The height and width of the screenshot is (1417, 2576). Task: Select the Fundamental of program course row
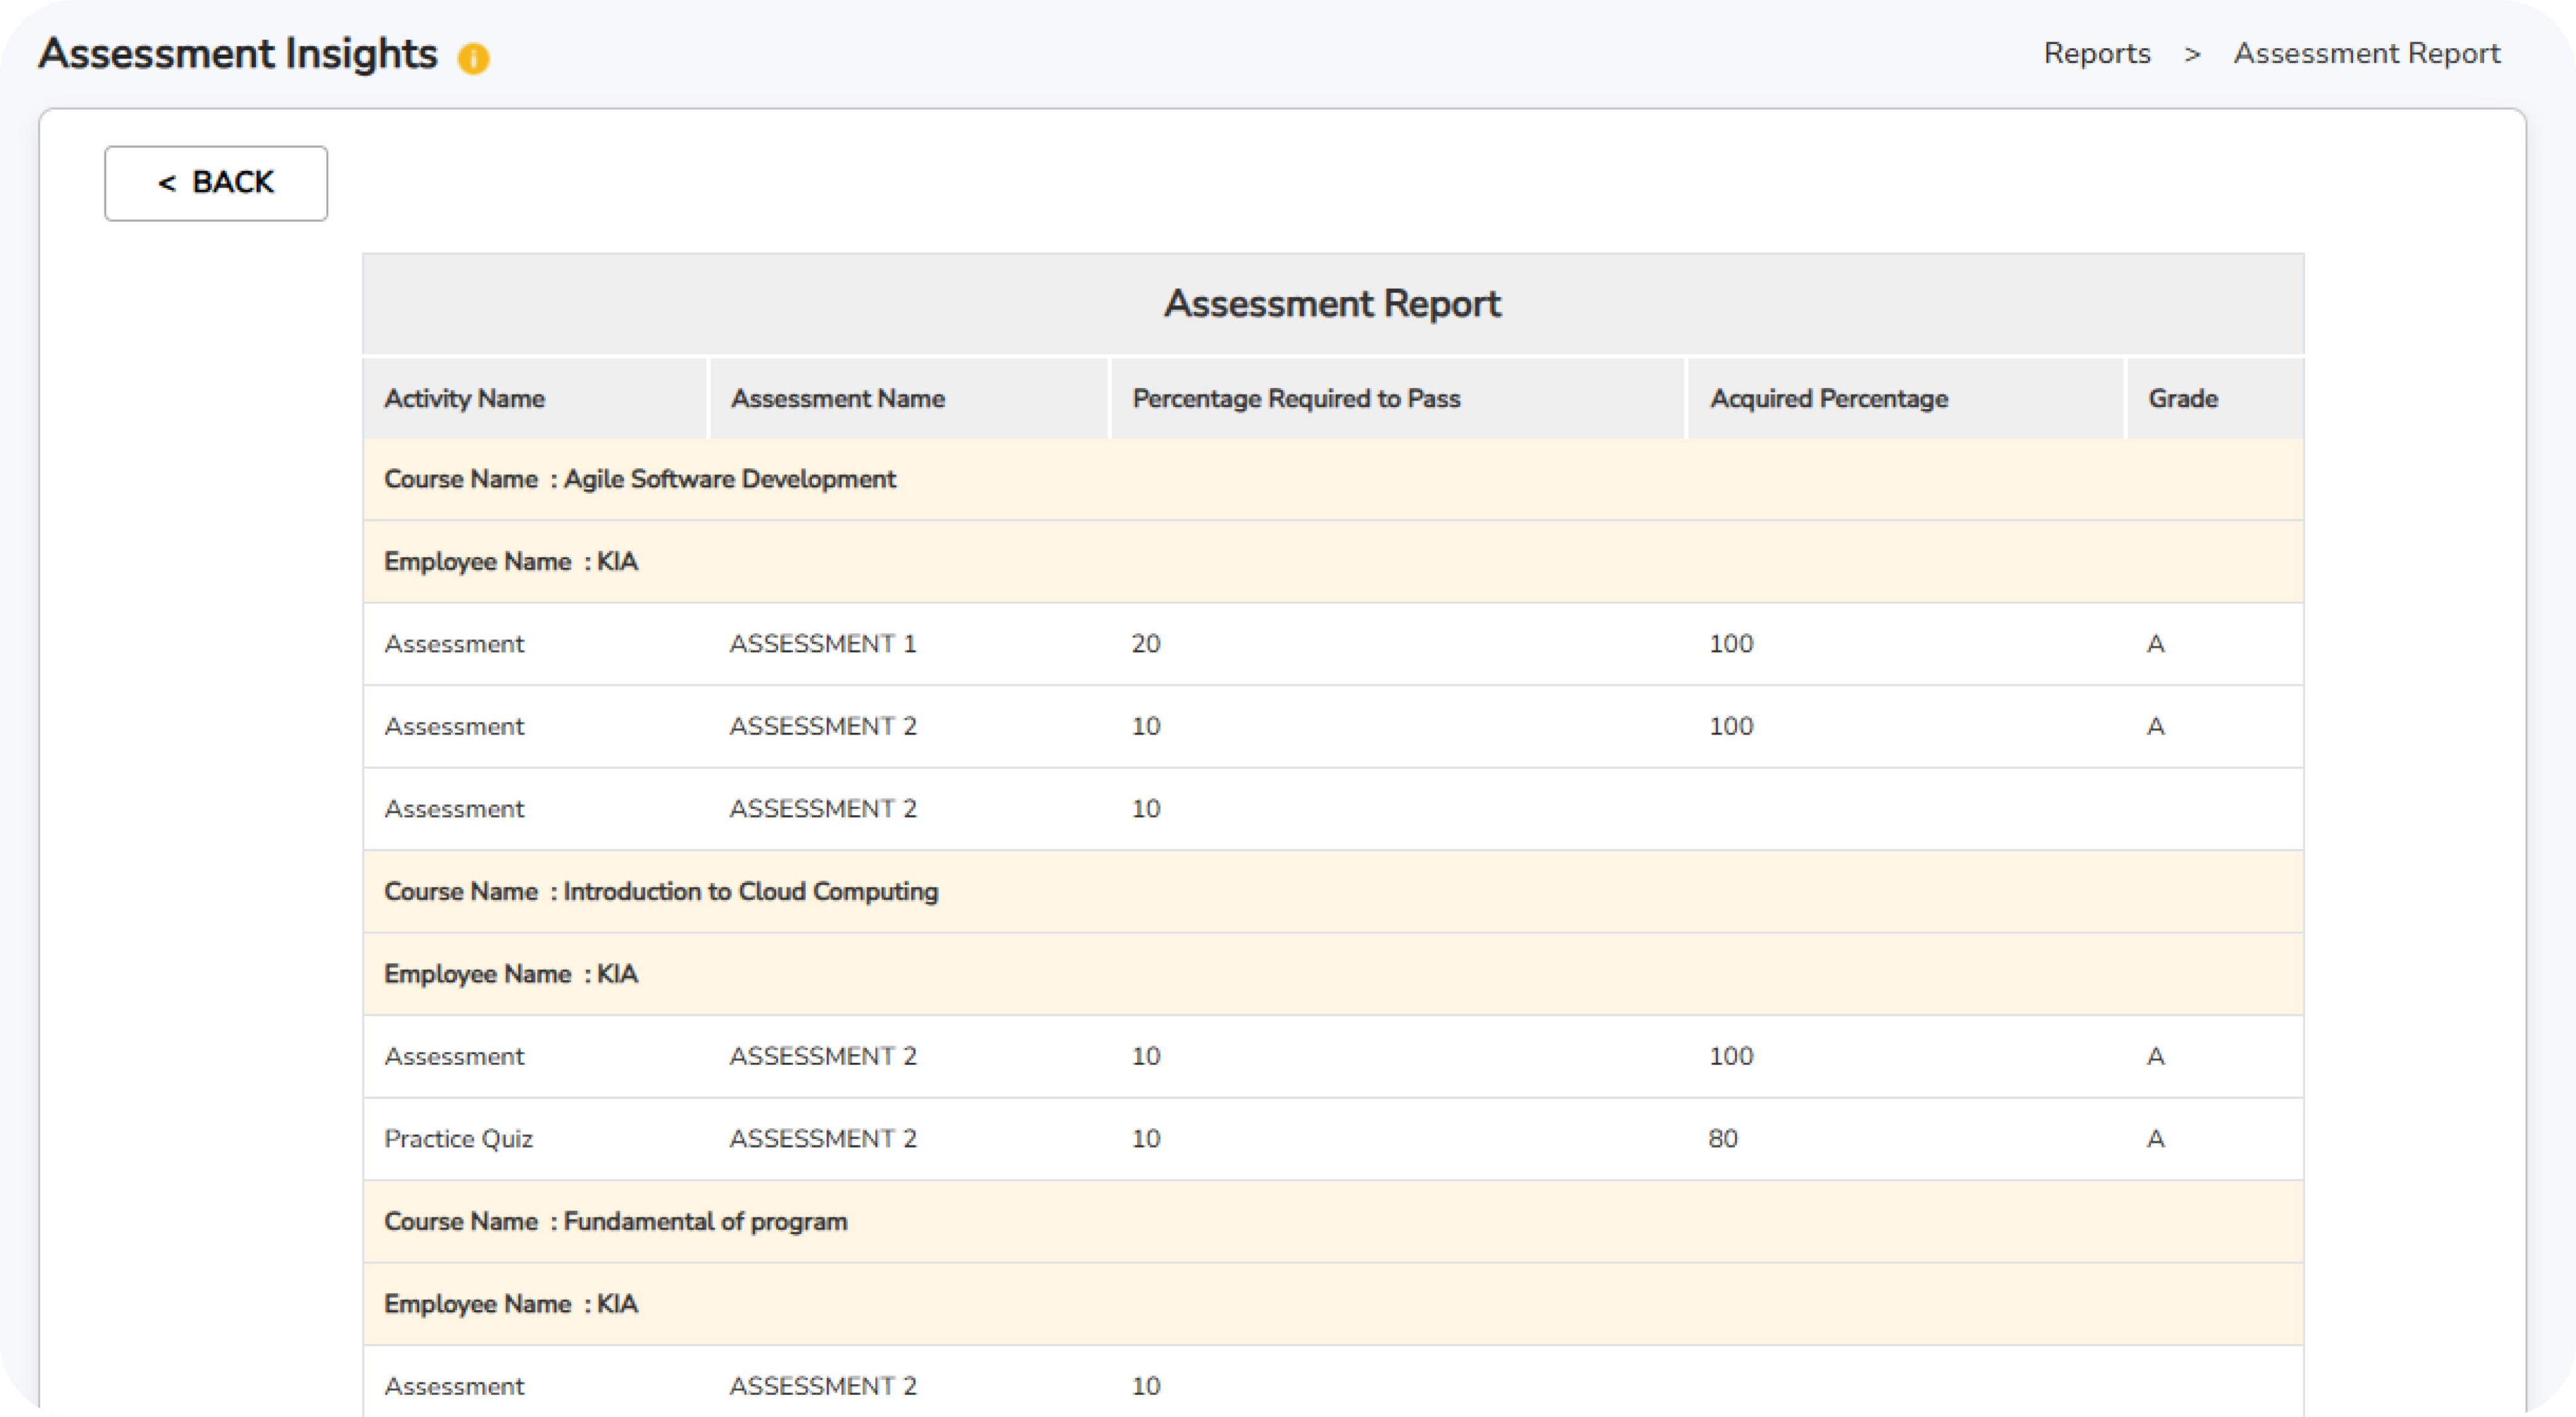(1333, 1221)
